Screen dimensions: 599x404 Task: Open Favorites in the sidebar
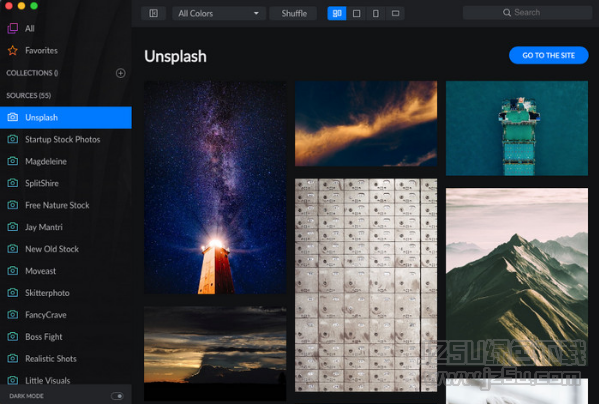coord(66,50)
